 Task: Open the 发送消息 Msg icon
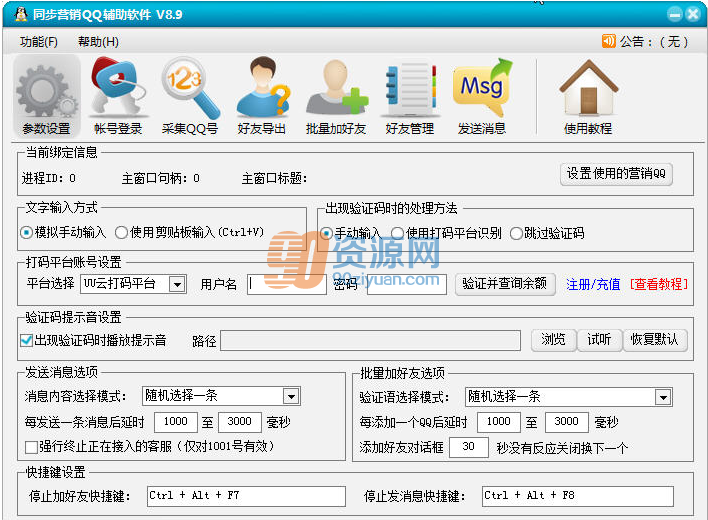[x=482, y=97]
